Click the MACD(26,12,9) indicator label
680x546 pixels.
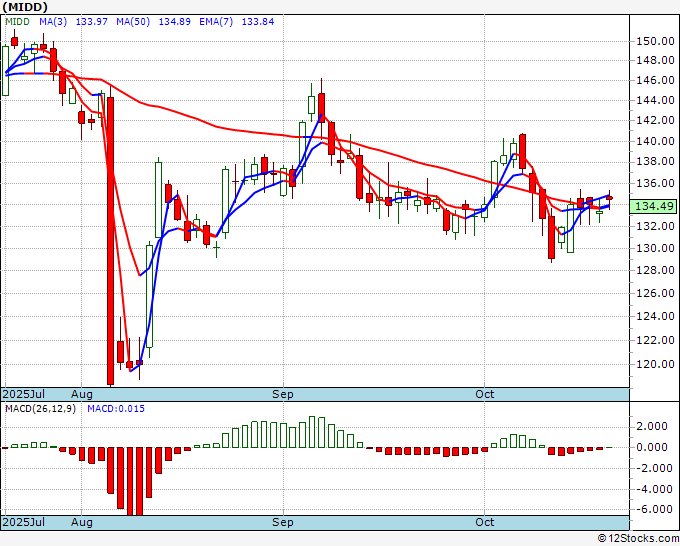tap(40, 409)
